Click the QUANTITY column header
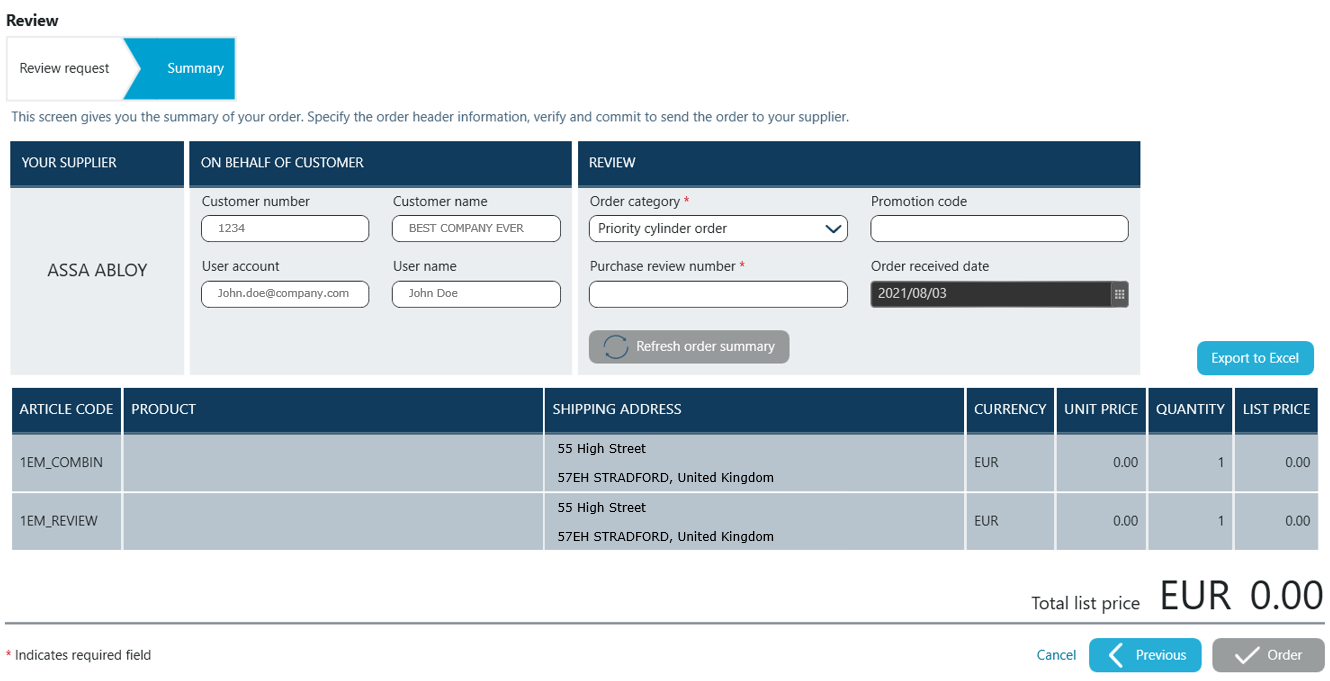1330x681 pixels. coord(1190,410)
